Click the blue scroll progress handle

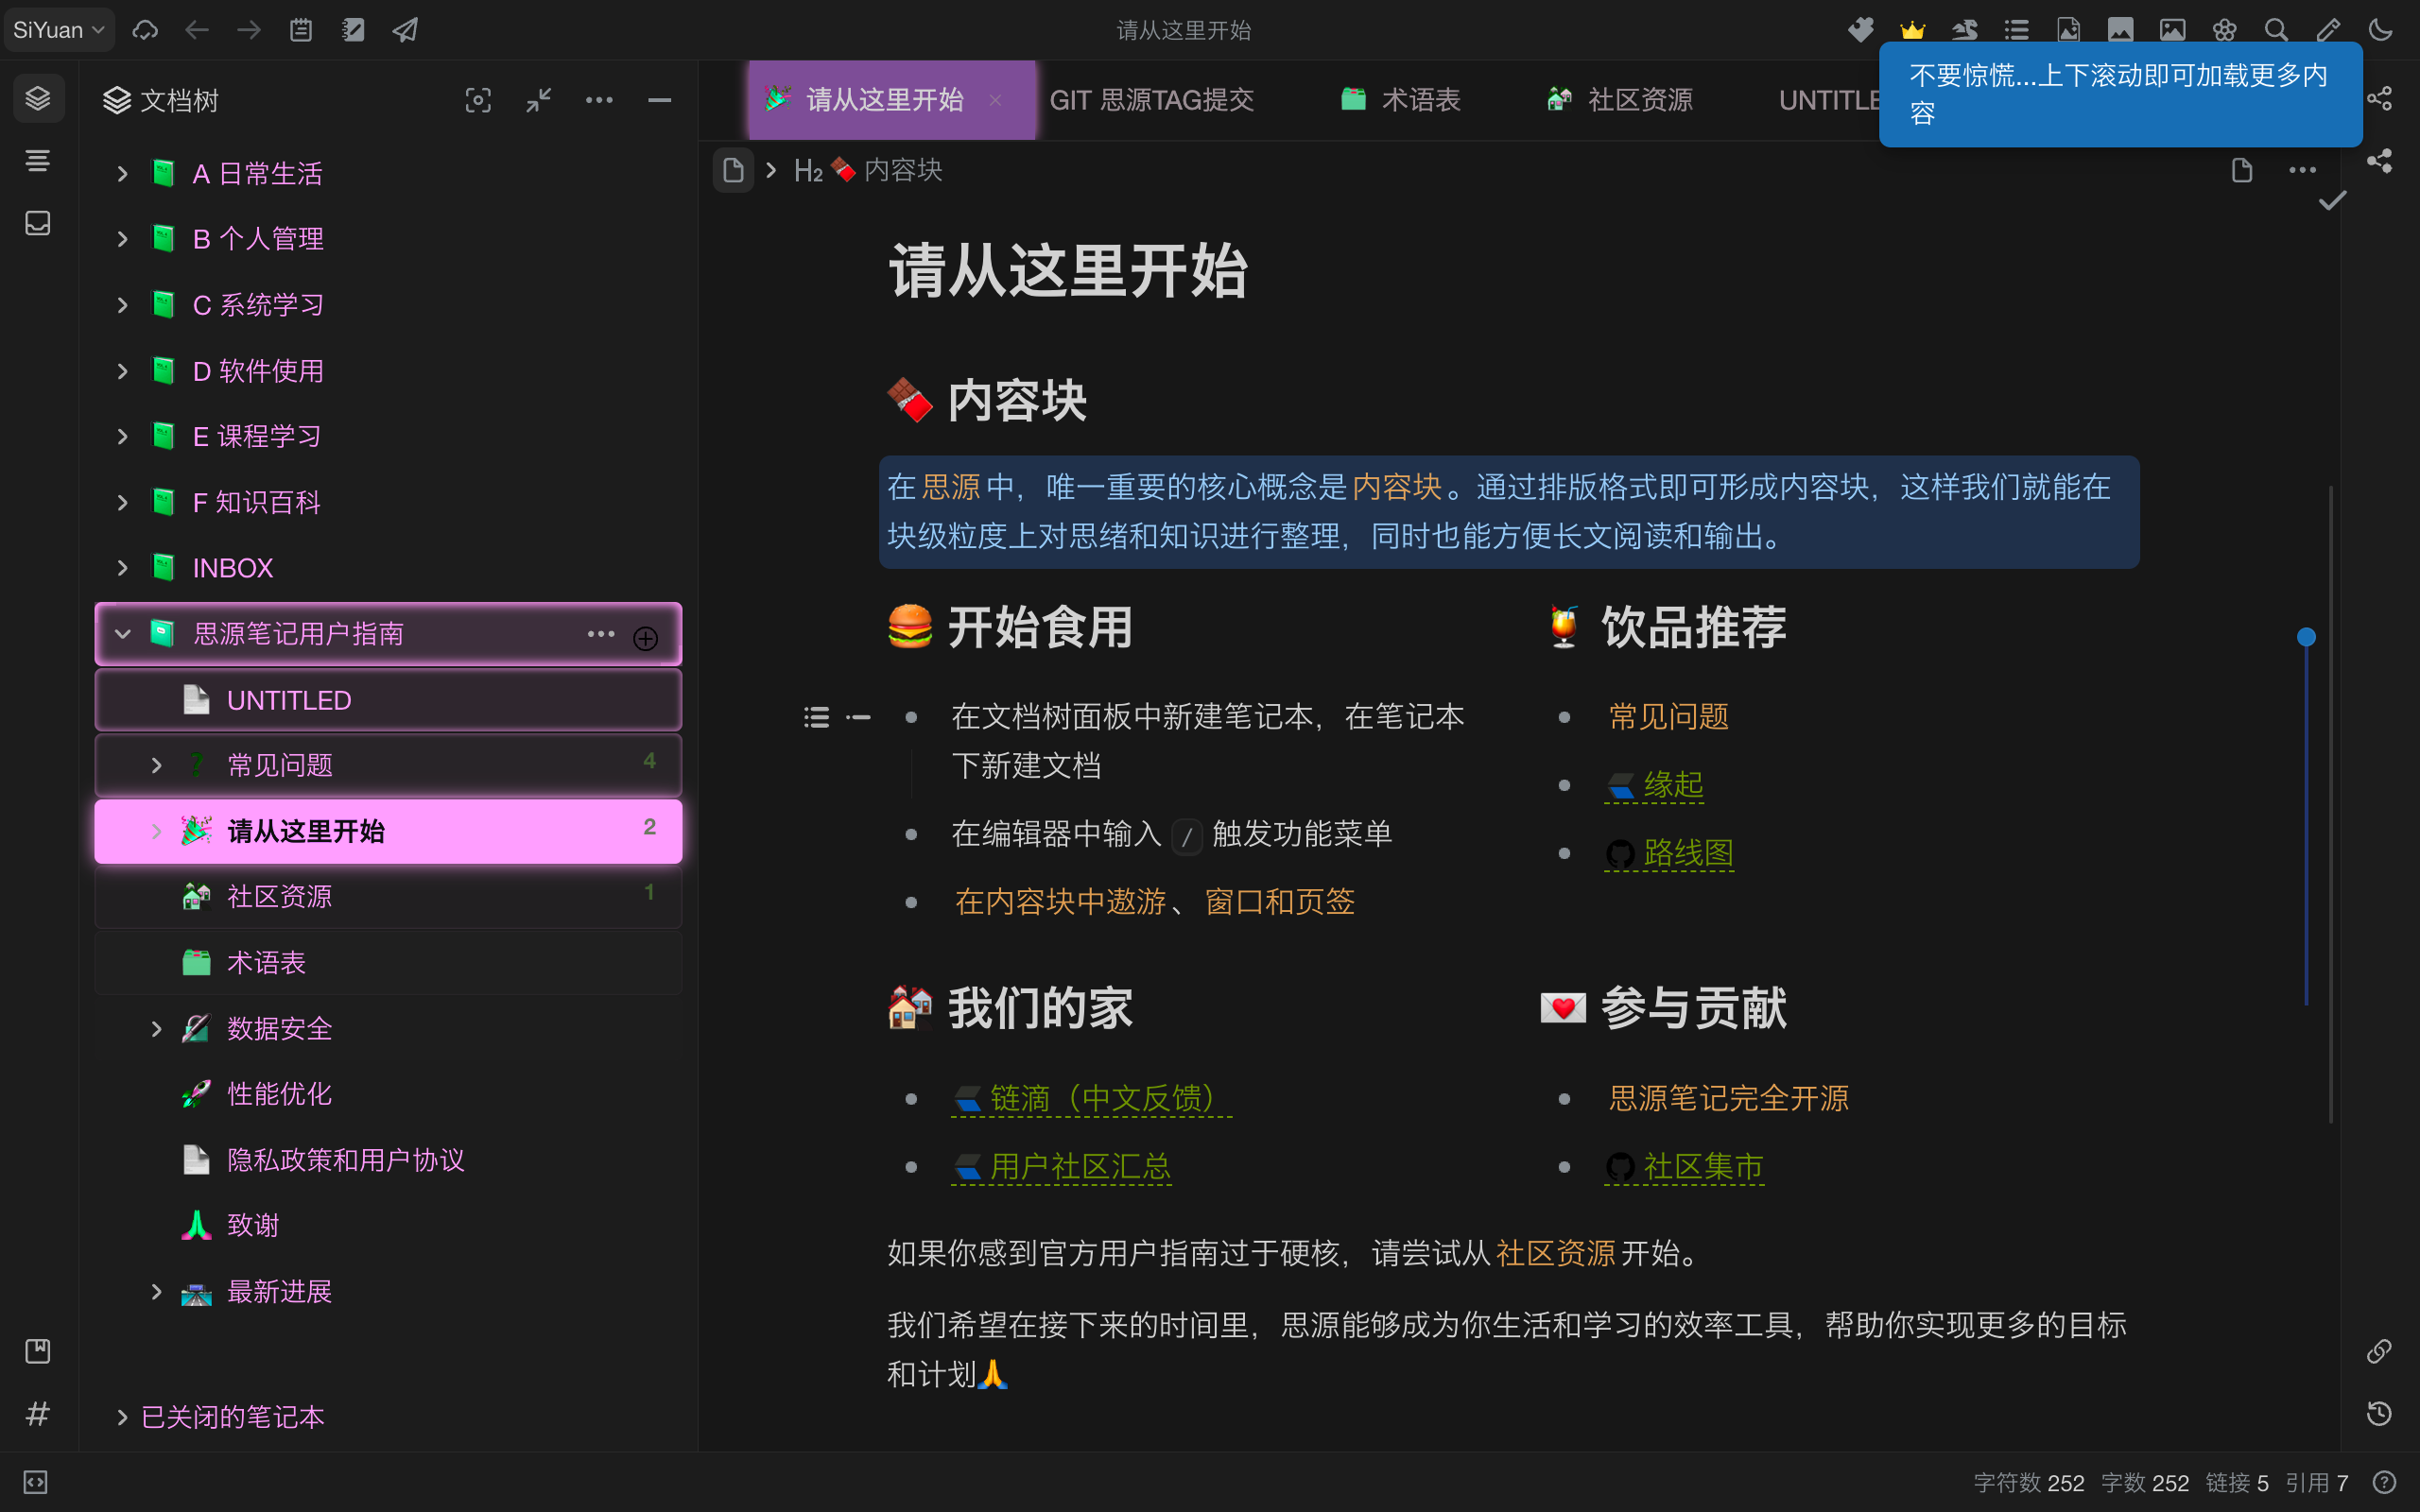click(2306, 637)
